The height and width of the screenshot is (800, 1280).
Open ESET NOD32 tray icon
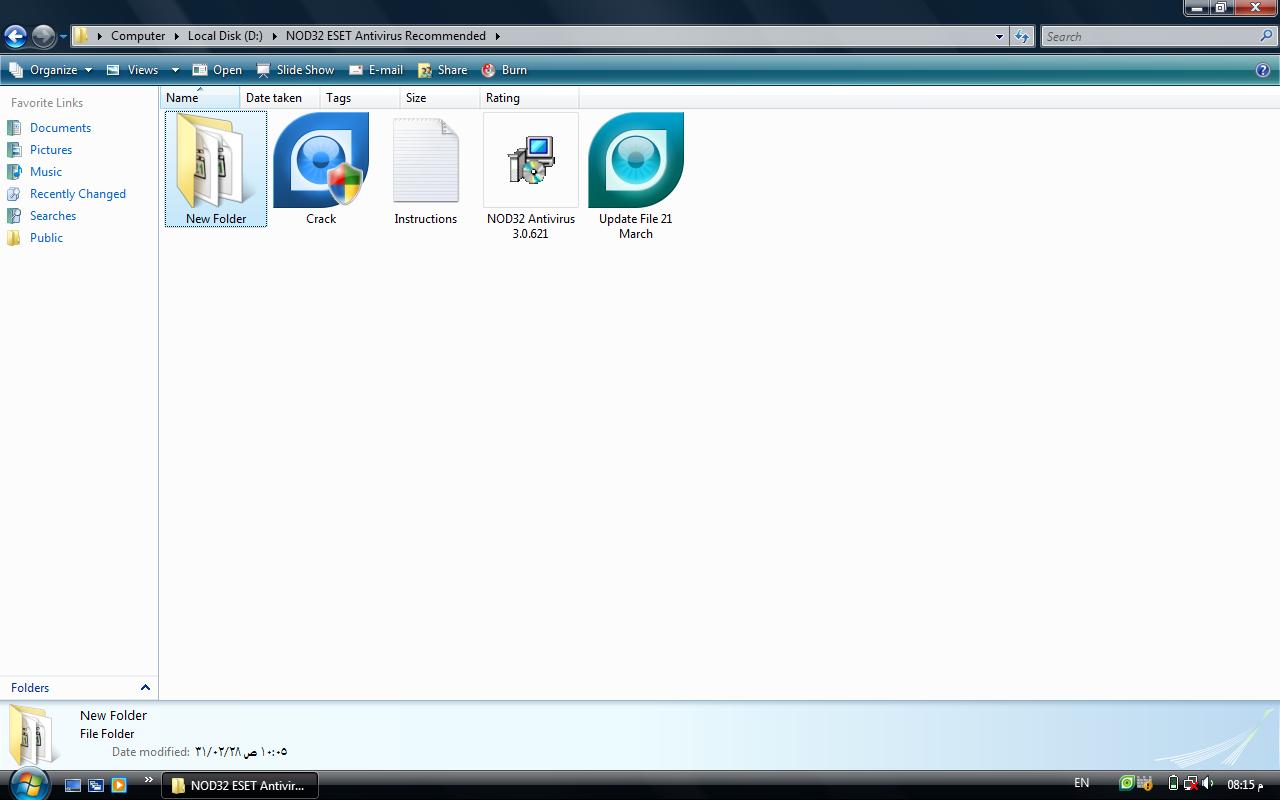pyautogui.click(x=1127, y=784)
